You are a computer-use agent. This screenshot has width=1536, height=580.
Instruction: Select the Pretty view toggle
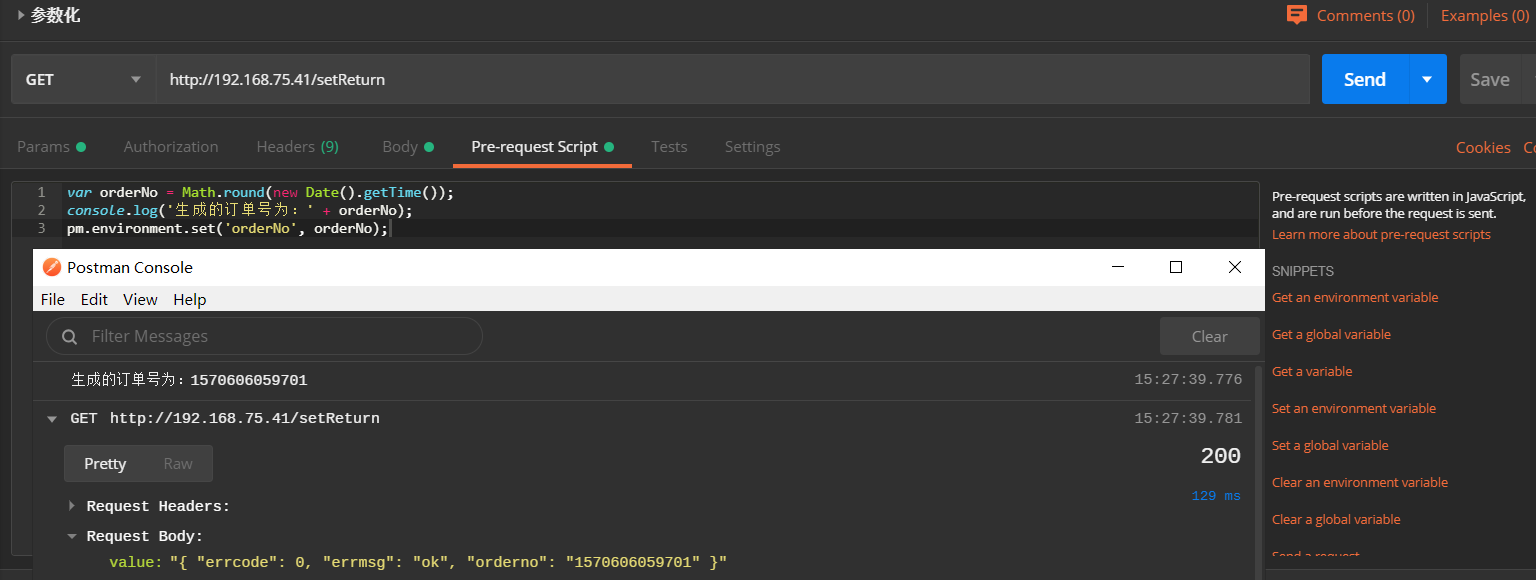coord(105,463)
